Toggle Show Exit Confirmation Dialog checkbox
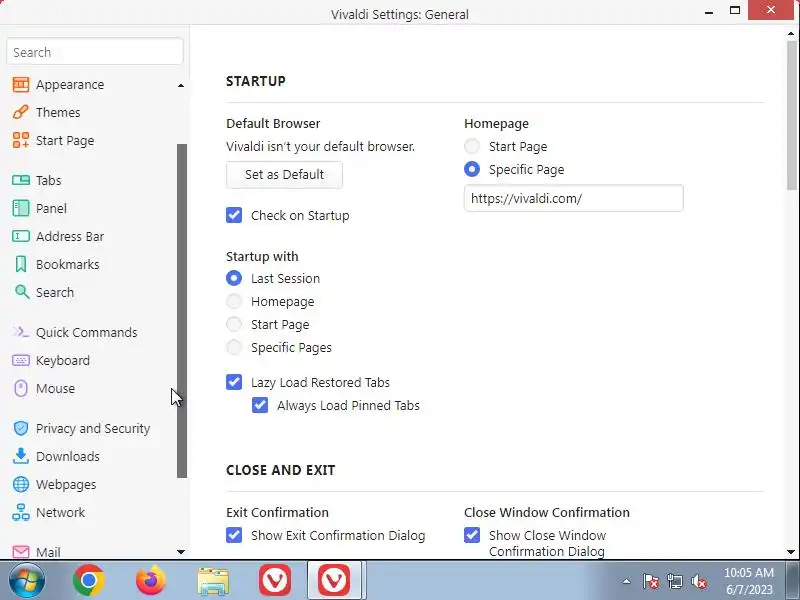 (234, 535)
